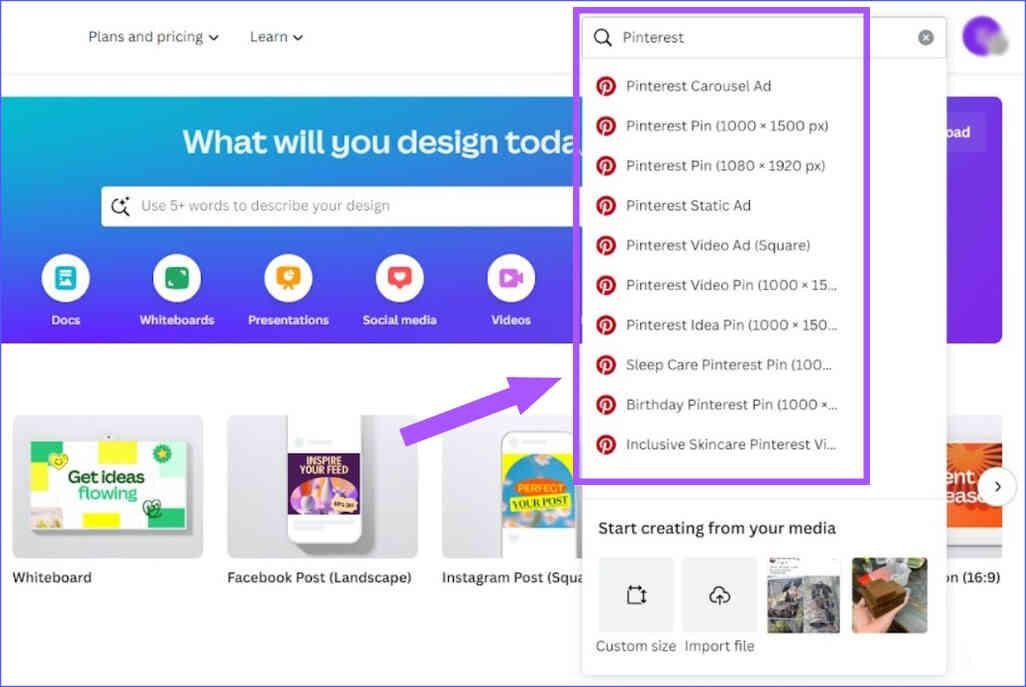Click the magnifying glass search icon
Screen dimensions: 1026x687
click(x=603, y=37)
